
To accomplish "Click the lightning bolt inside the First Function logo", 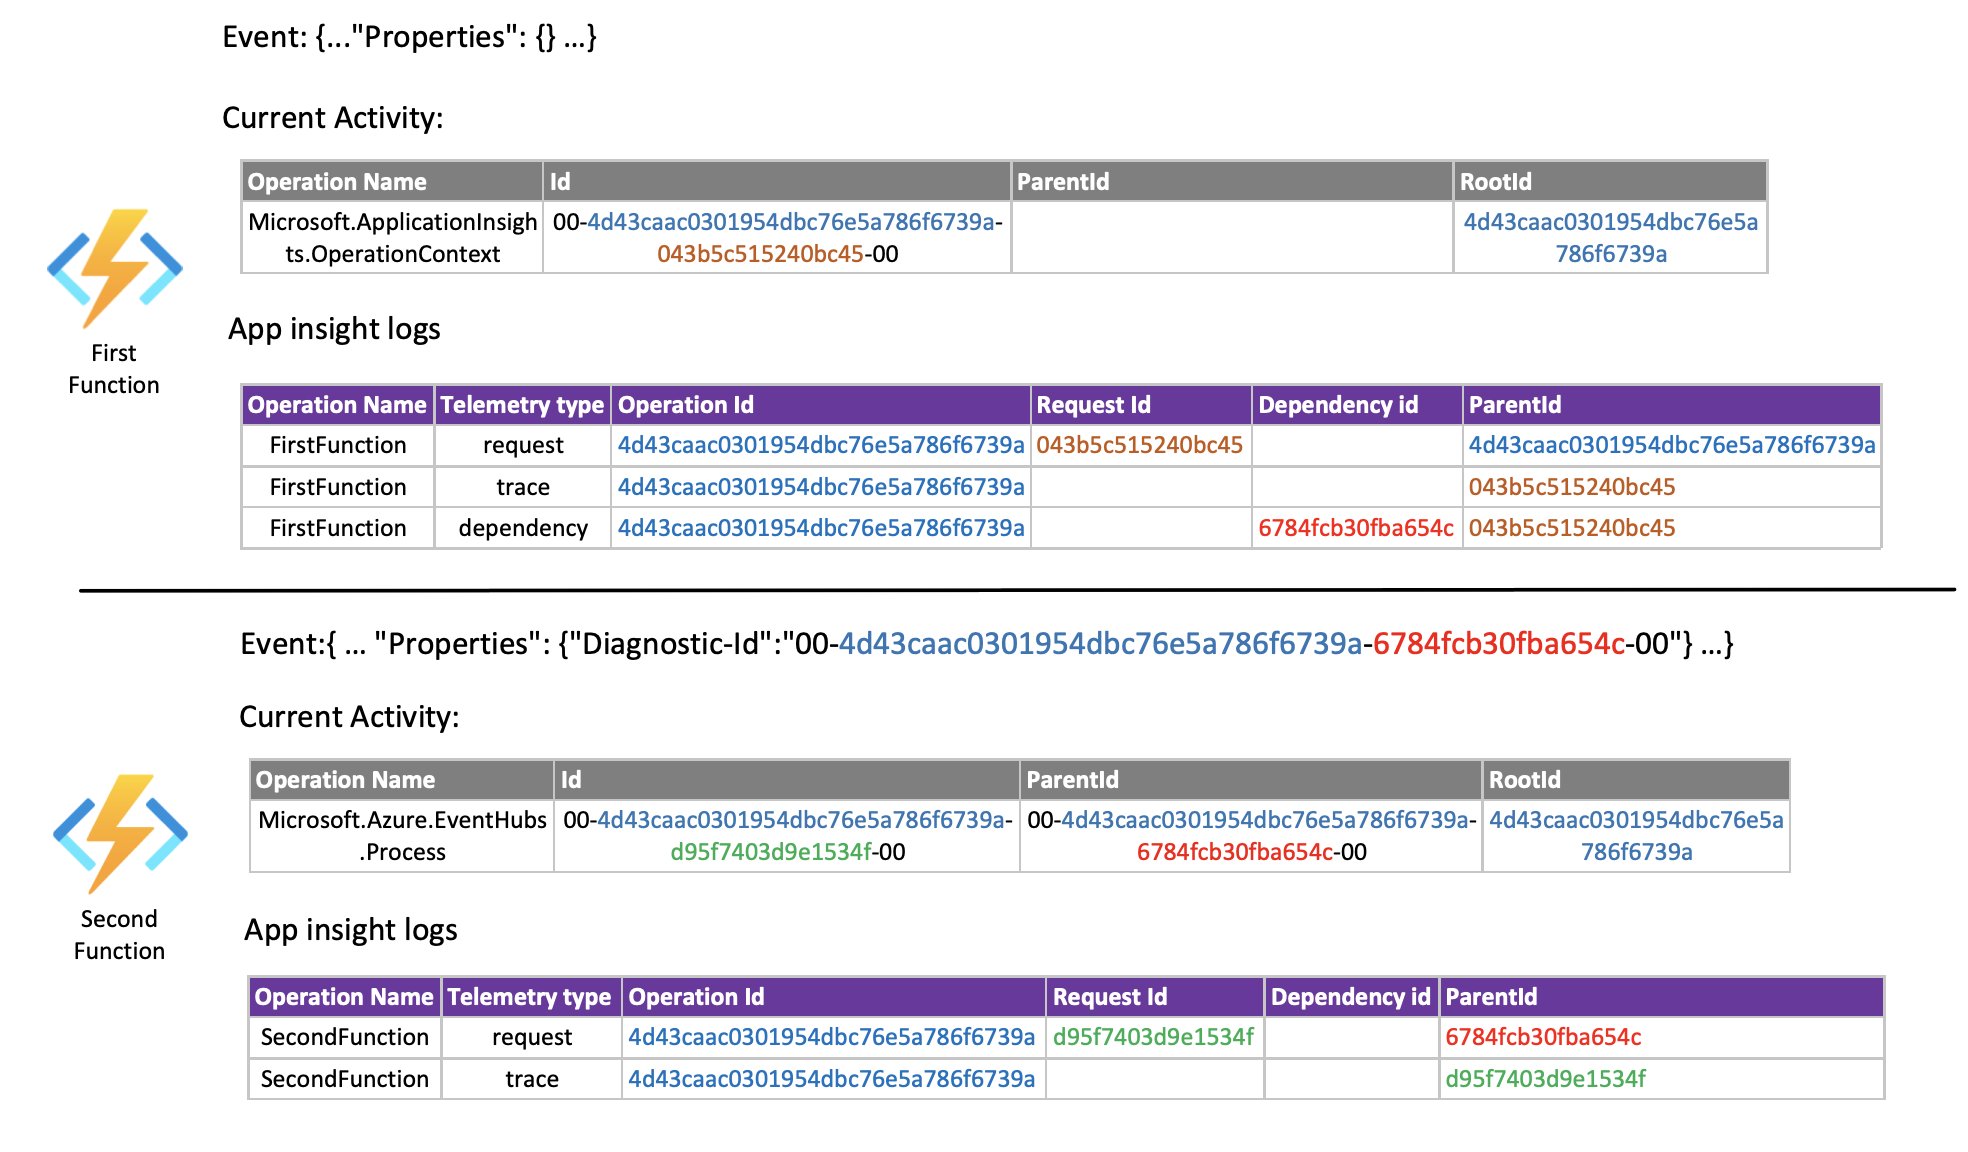I will coord(113,263).
